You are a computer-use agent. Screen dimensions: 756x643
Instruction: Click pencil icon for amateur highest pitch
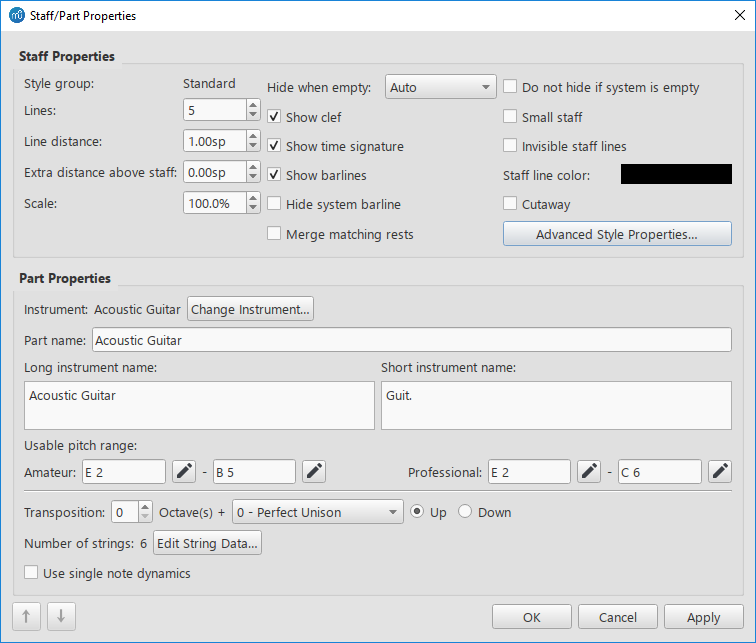click(314, 471)
